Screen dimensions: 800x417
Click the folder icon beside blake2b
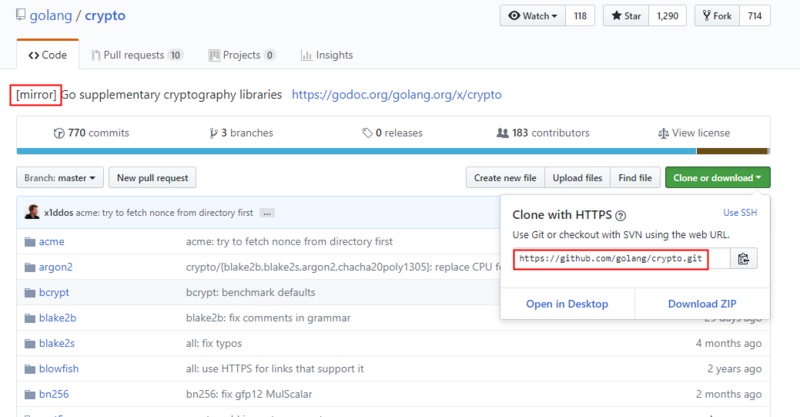point(30,318)
